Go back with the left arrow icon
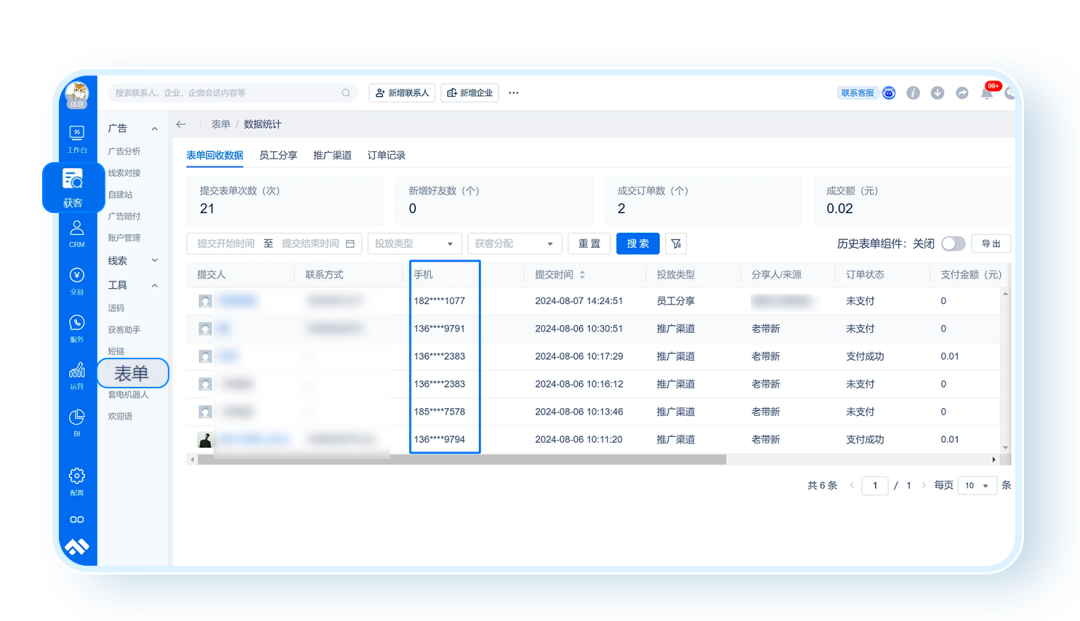The width and height of the screenshot is (1080, 621). [x=181, y=124]
